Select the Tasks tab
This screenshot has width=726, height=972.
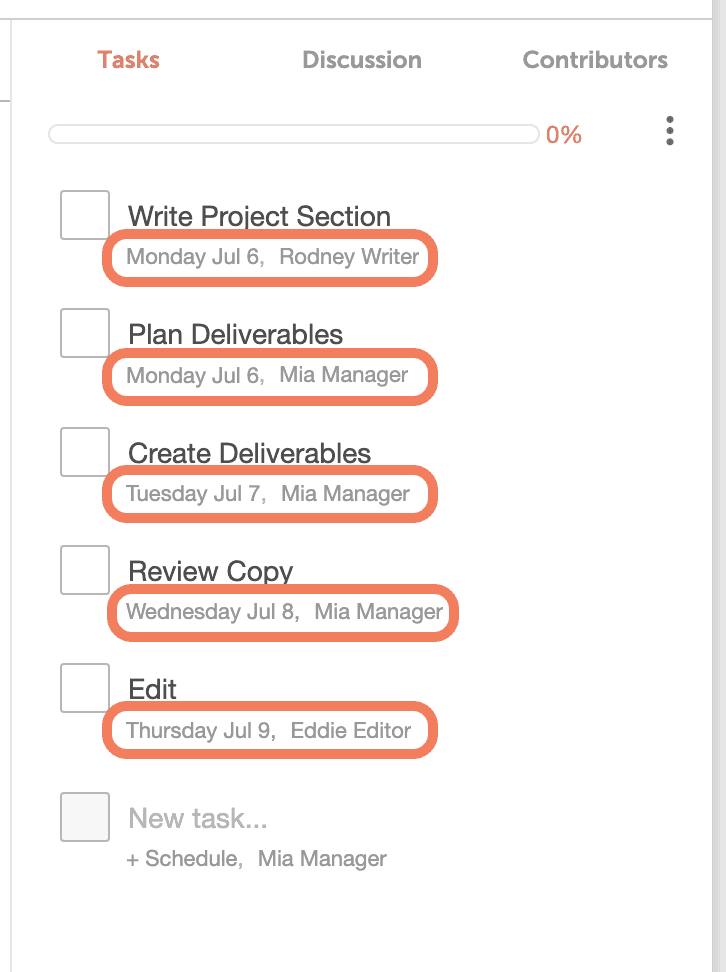tap(128, 60)
